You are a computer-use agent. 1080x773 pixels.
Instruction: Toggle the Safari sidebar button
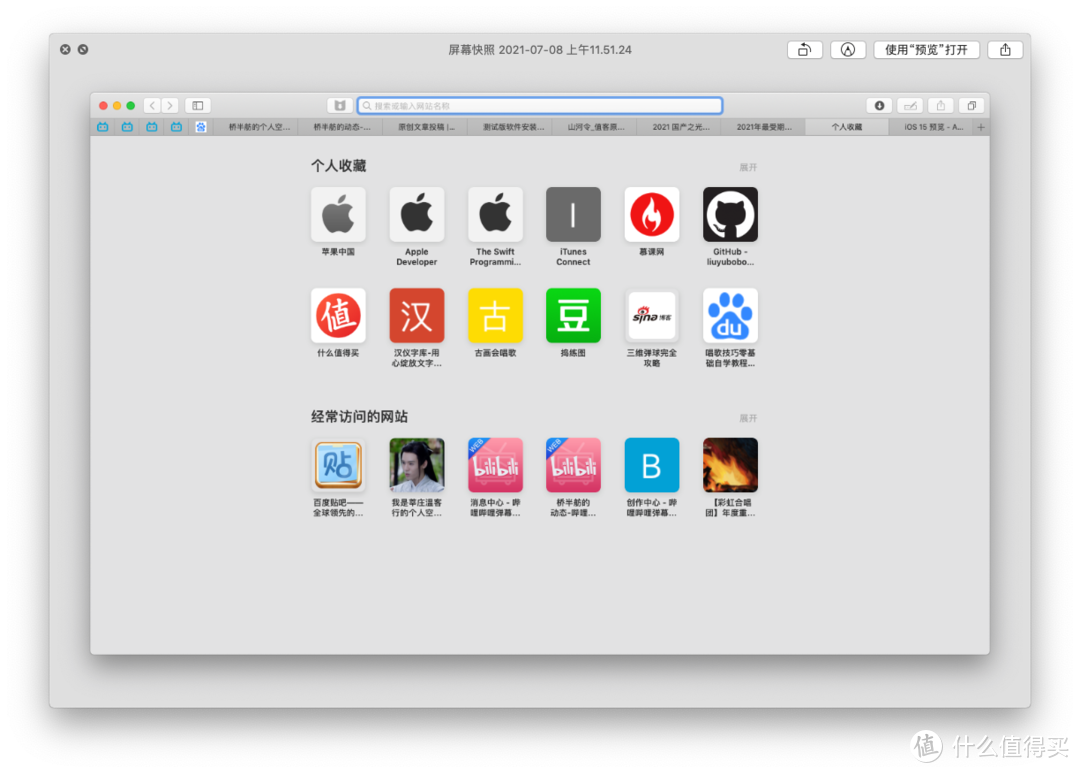point(198,105)
